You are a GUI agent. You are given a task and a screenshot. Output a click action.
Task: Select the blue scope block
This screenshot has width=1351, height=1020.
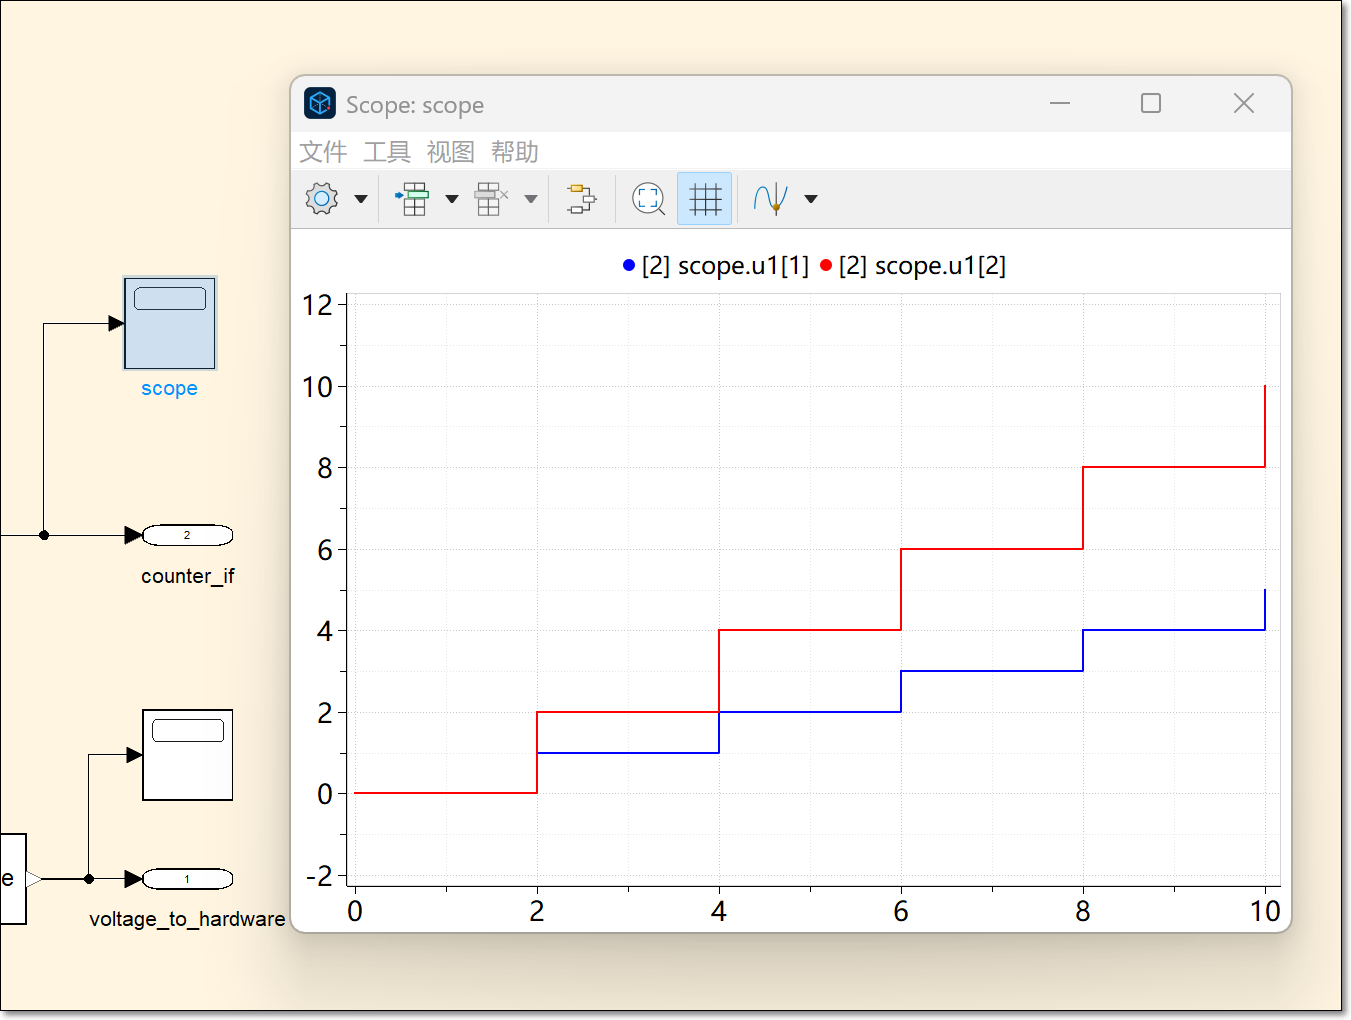(x=169, y=323)
